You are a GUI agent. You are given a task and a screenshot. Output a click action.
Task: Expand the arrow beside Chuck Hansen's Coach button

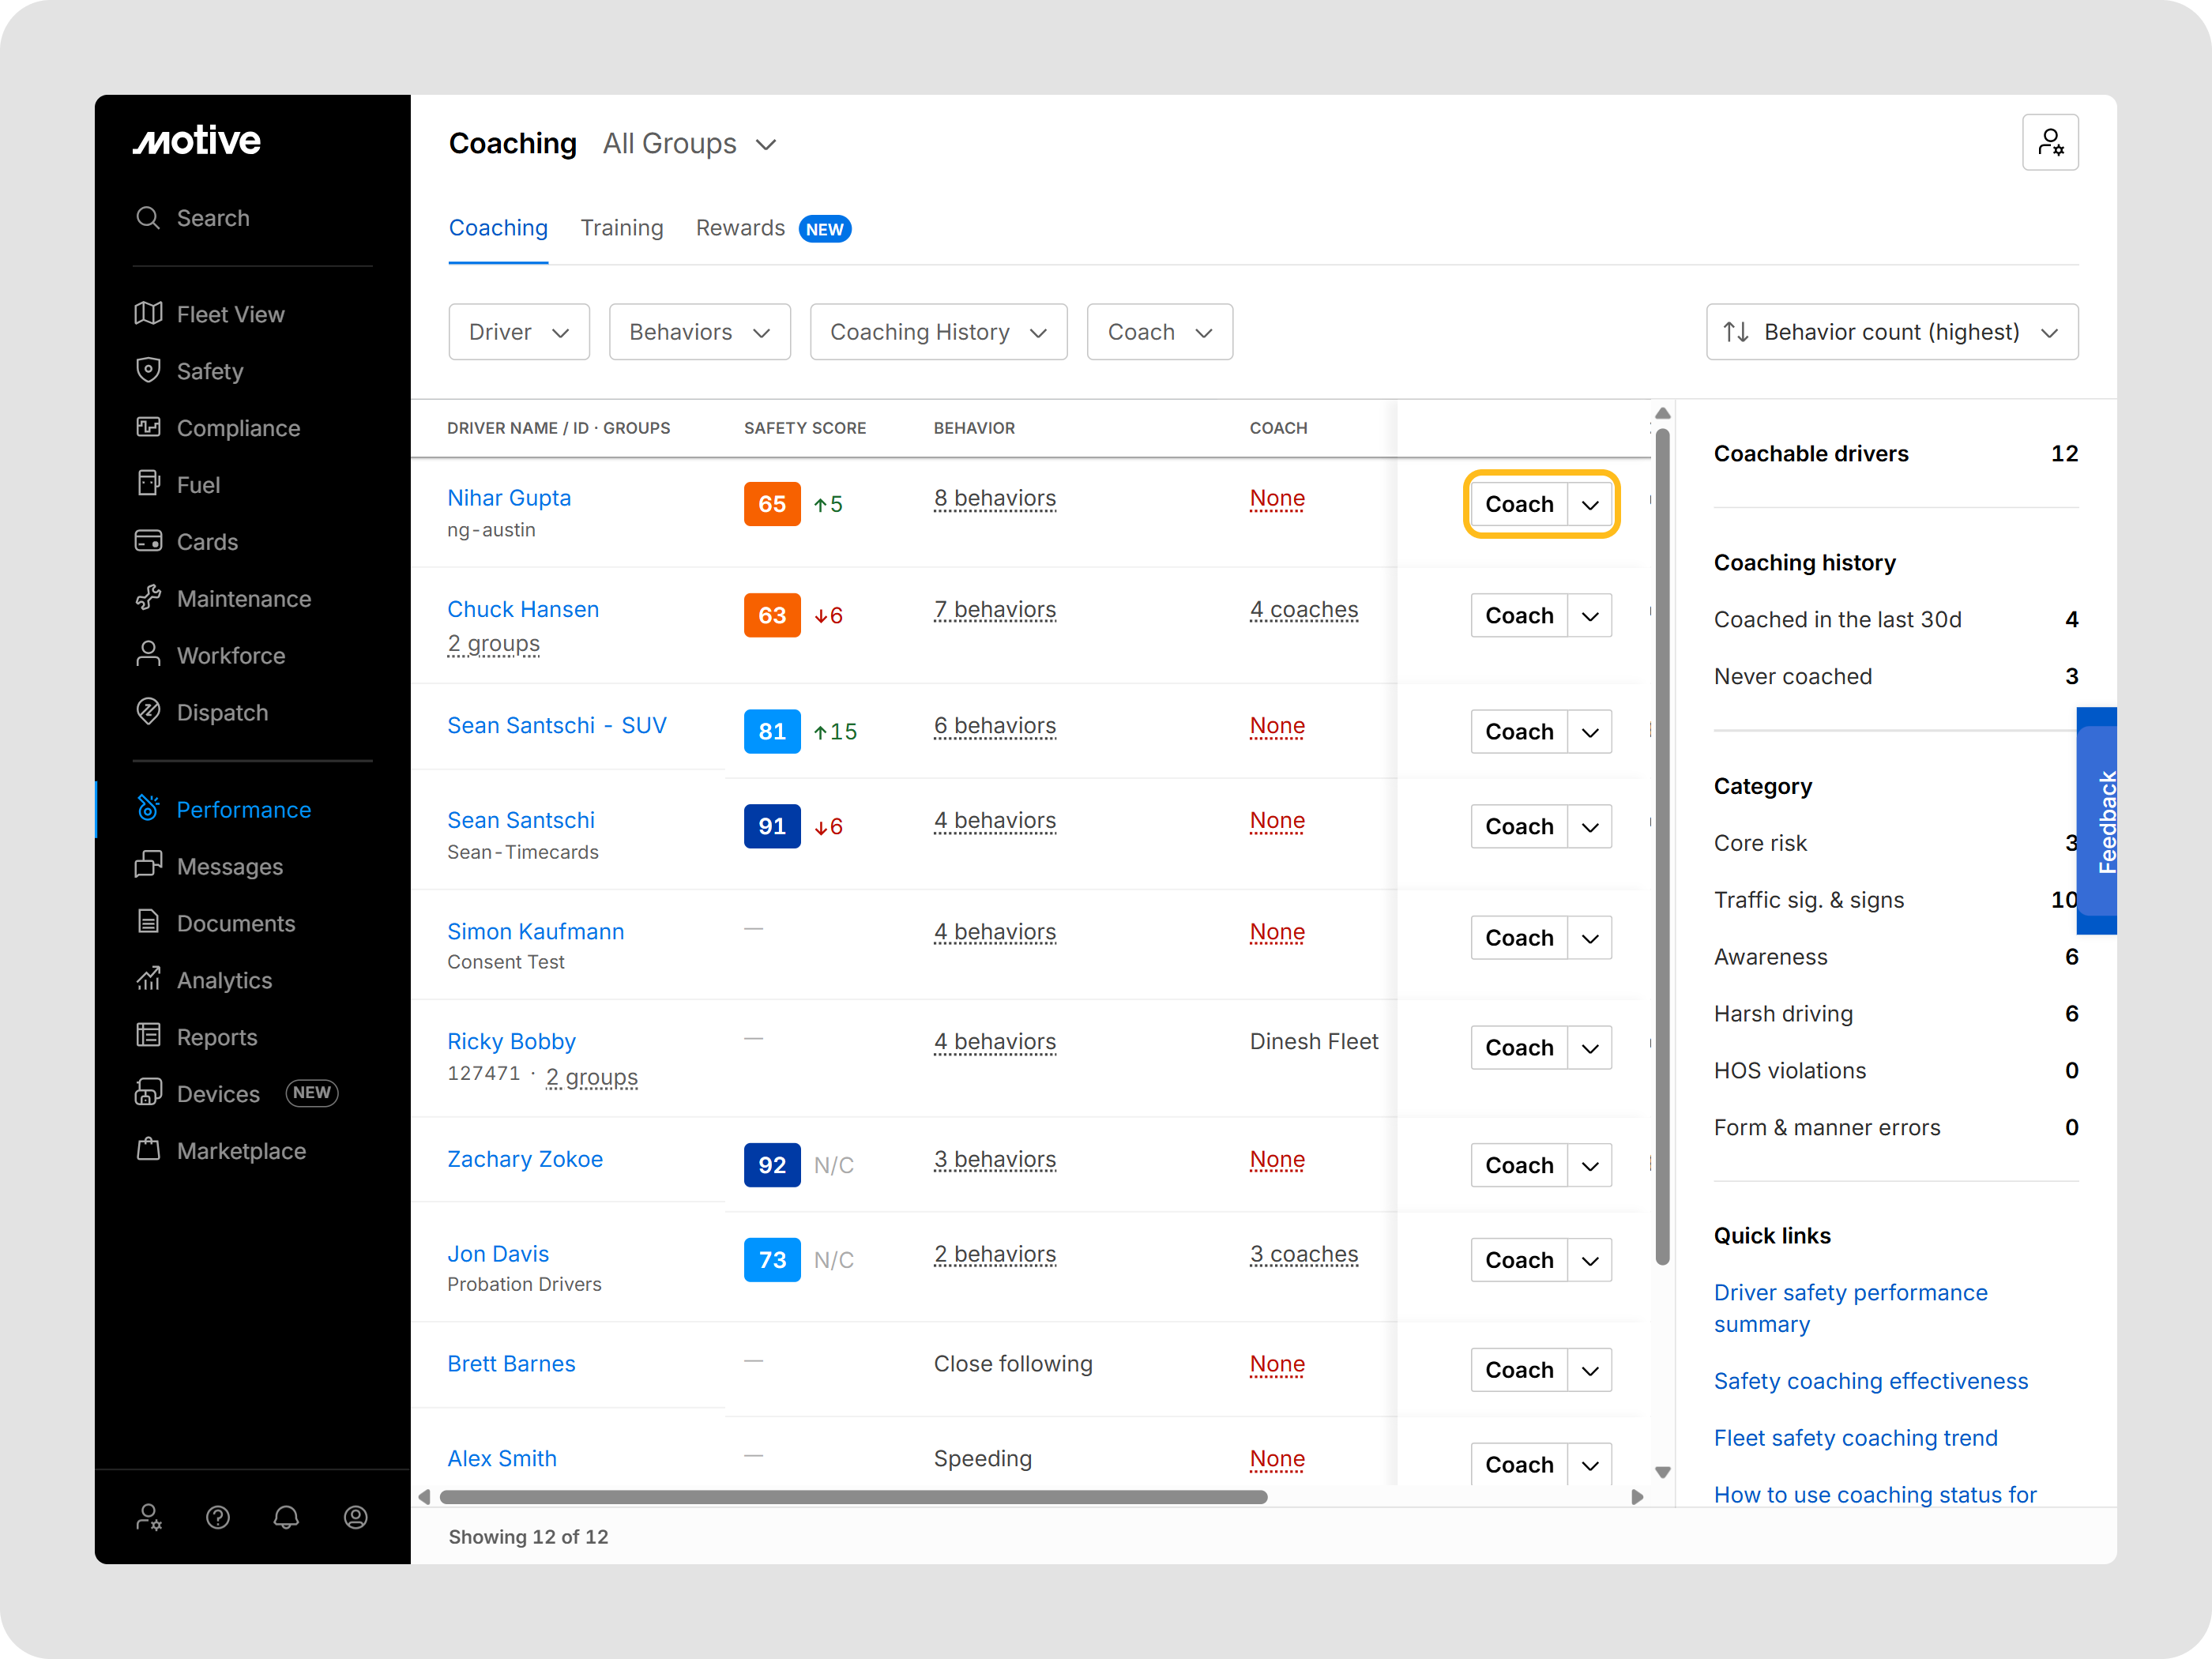tap(1589, 616)
